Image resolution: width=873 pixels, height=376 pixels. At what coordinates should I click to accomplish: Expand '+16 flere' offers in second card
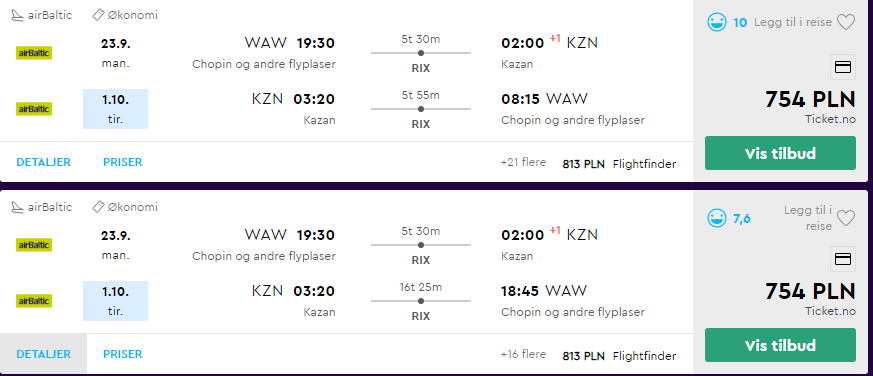pyautogui.click(x=523, y=354)
